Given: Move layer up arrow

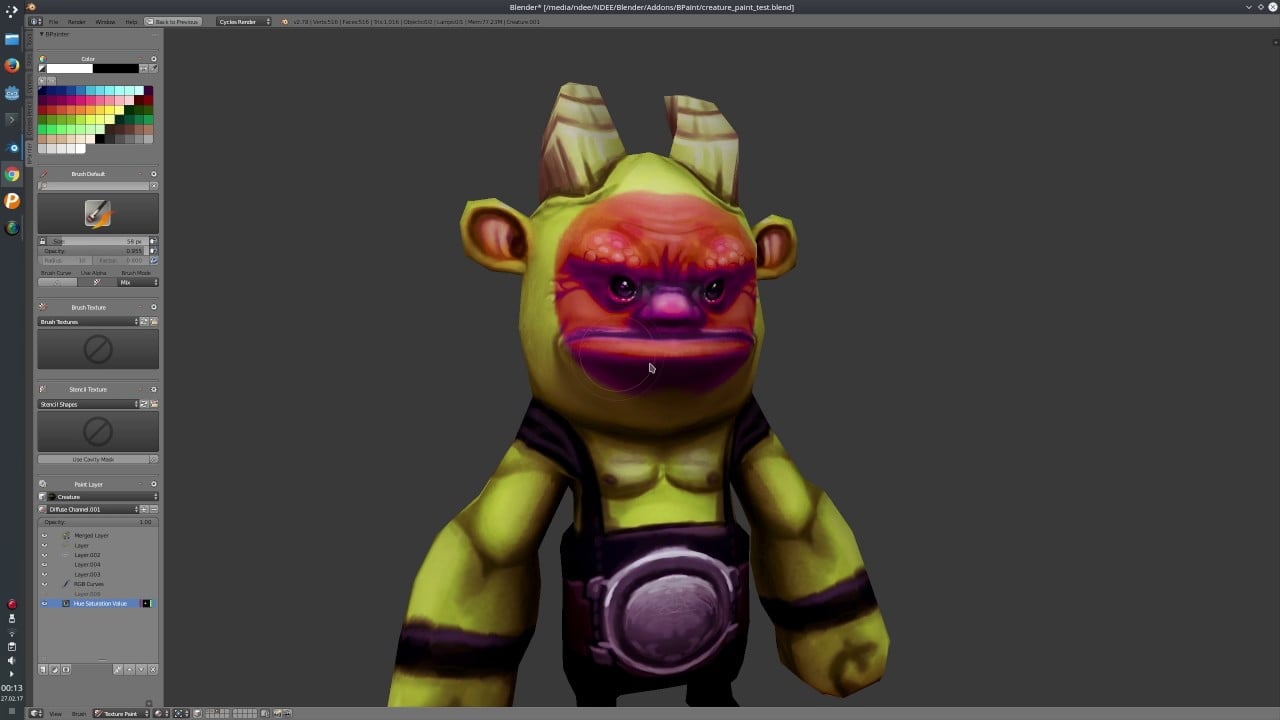Looking at the screenshot, I should [130, 669].
